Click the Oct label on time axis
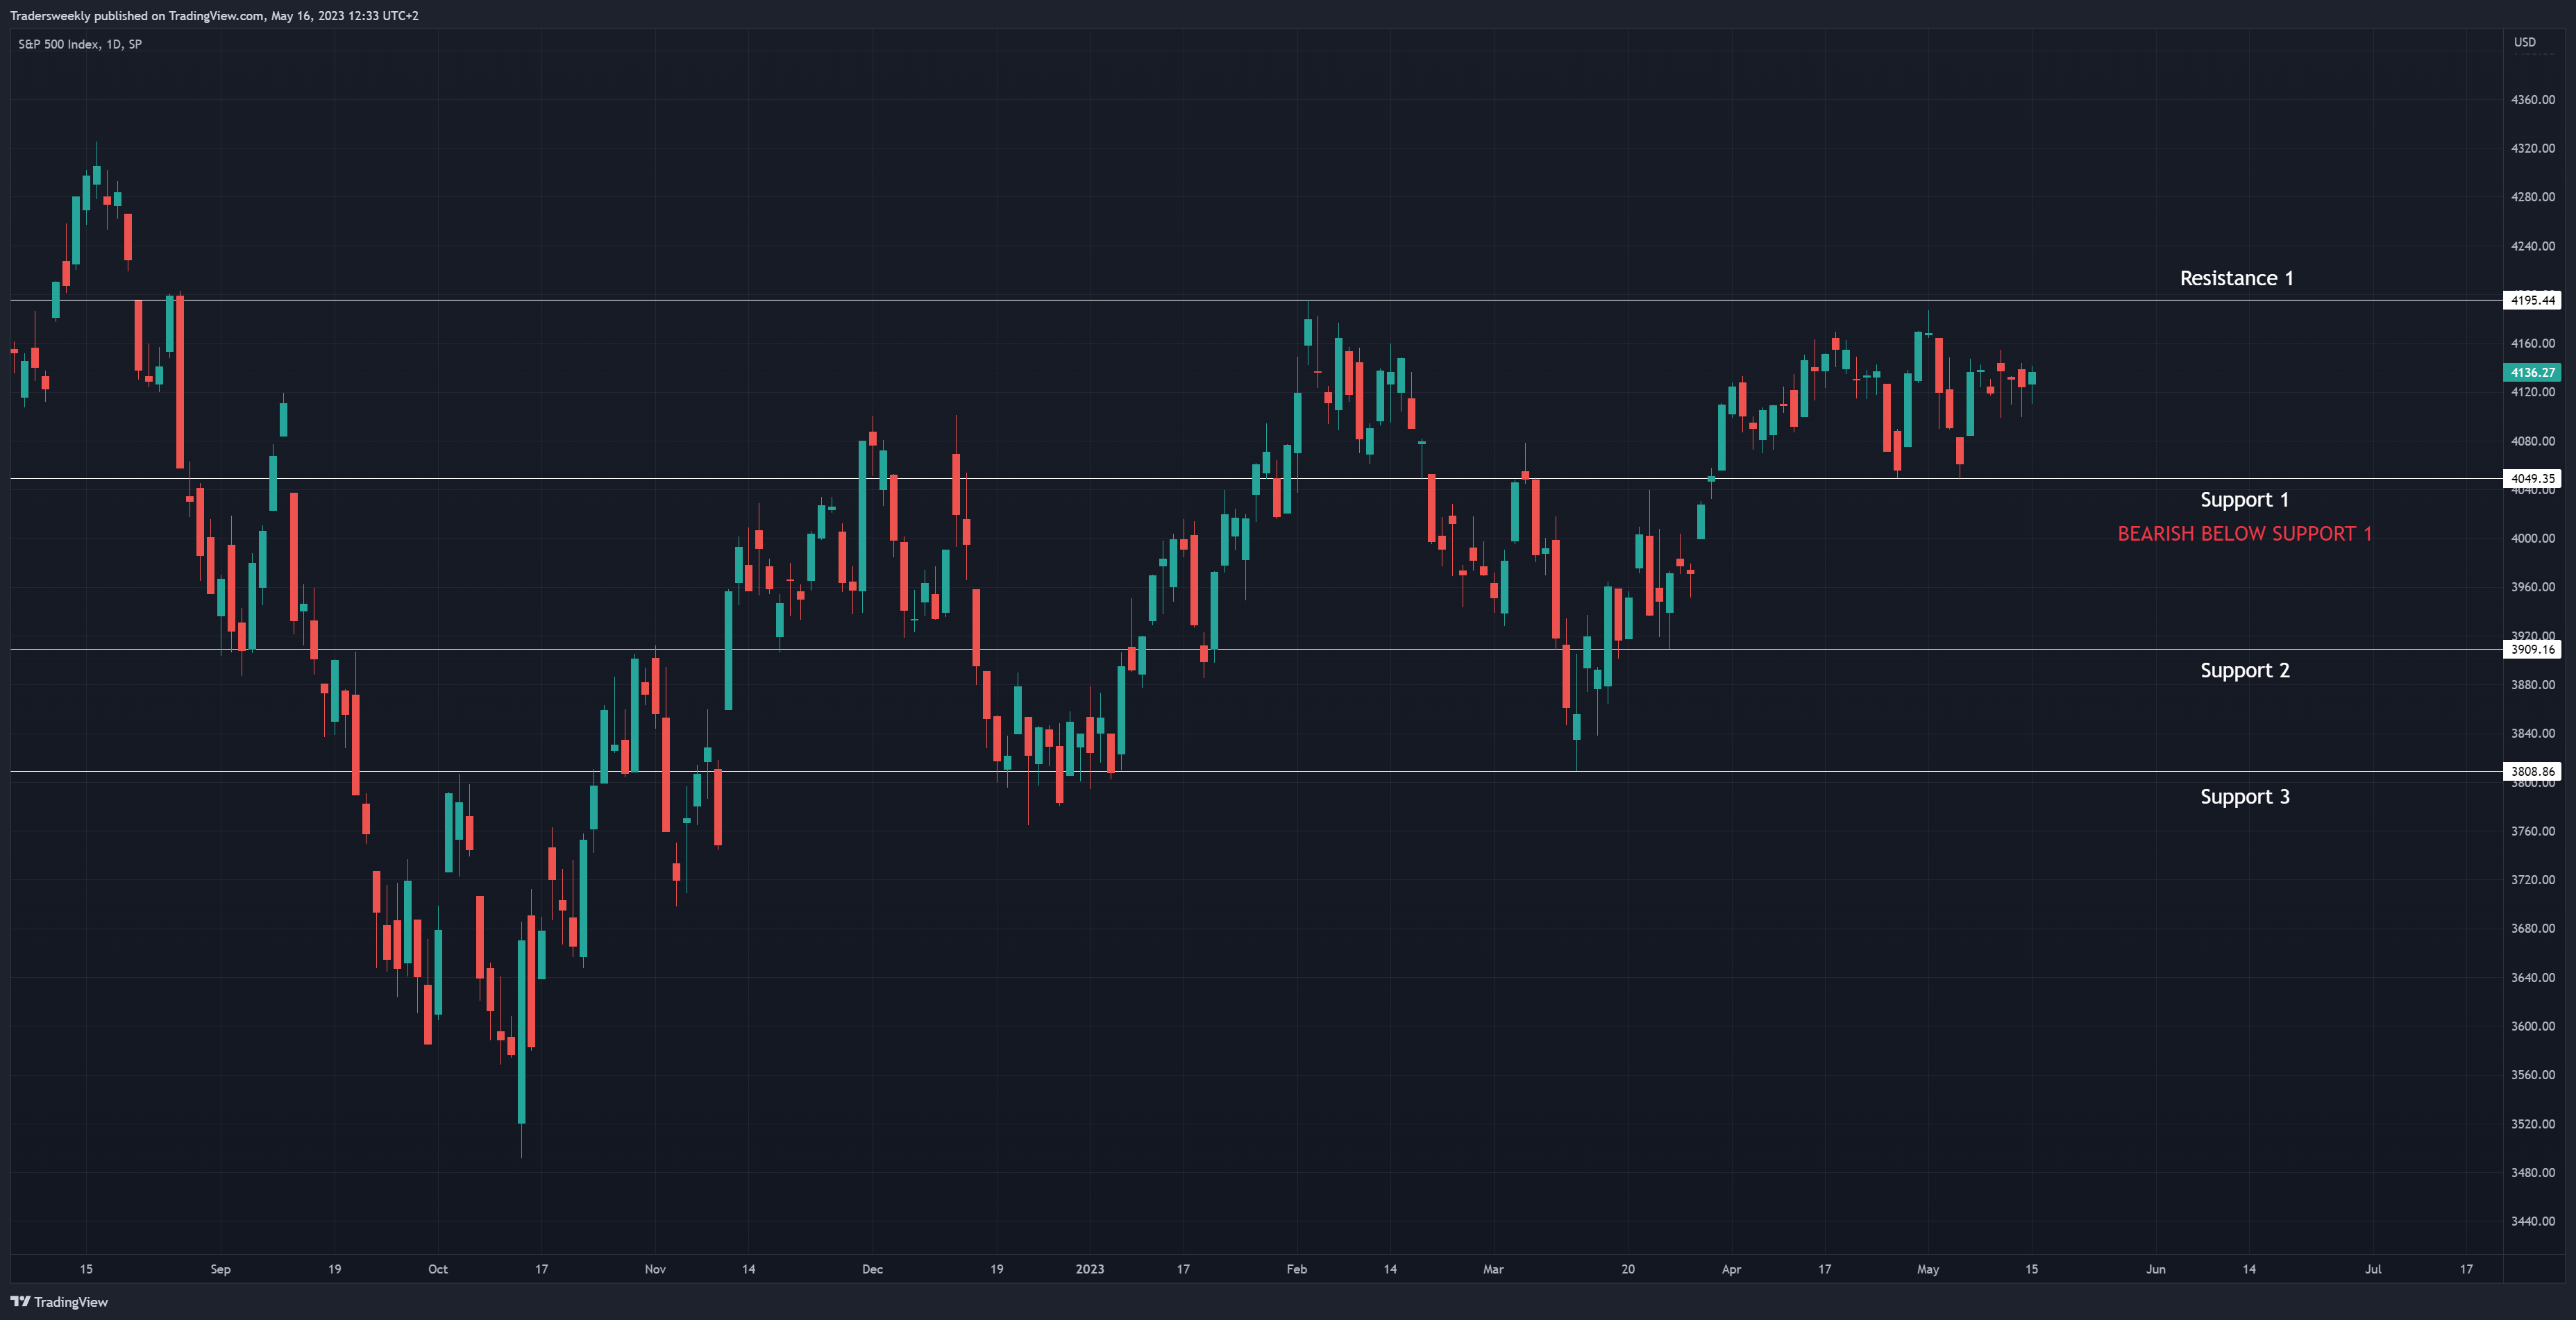The image size is (2576, 1320). pos(438,1269)
